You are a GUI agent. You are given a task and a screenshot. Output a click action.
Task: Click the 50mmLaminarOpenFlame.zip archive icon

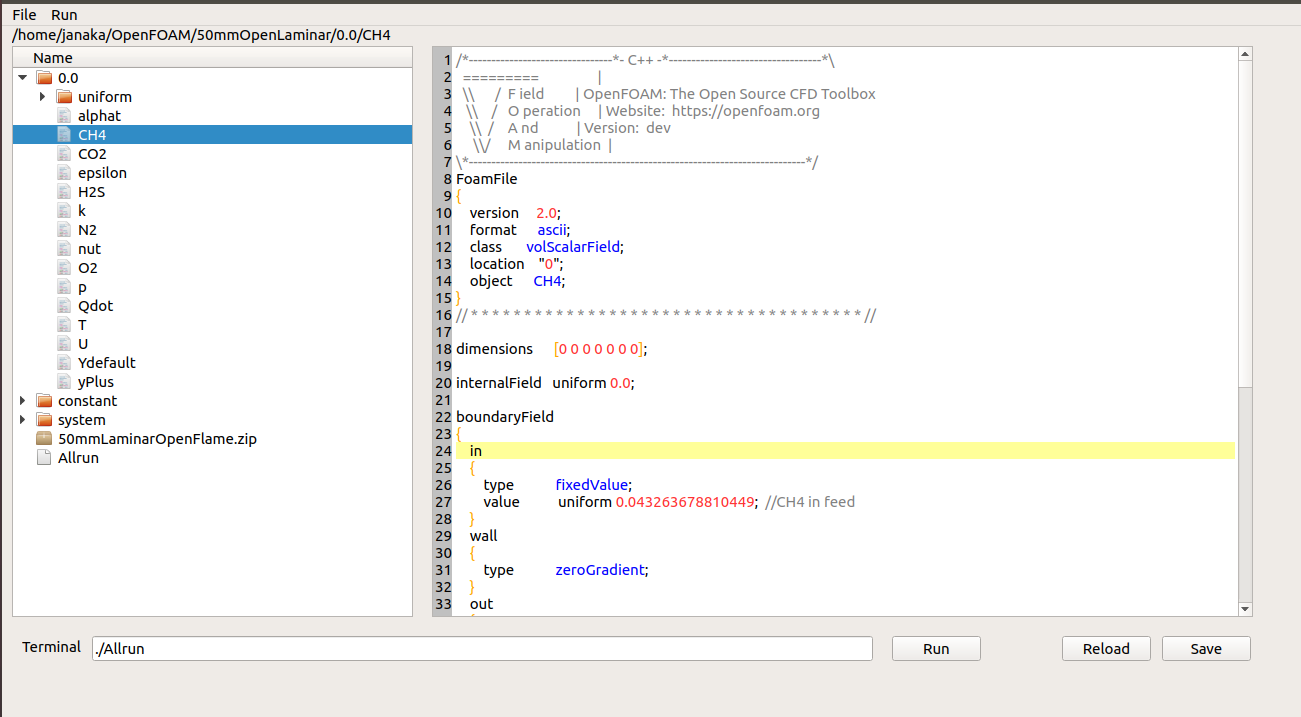pyautogui.click(x=42, y=438)
